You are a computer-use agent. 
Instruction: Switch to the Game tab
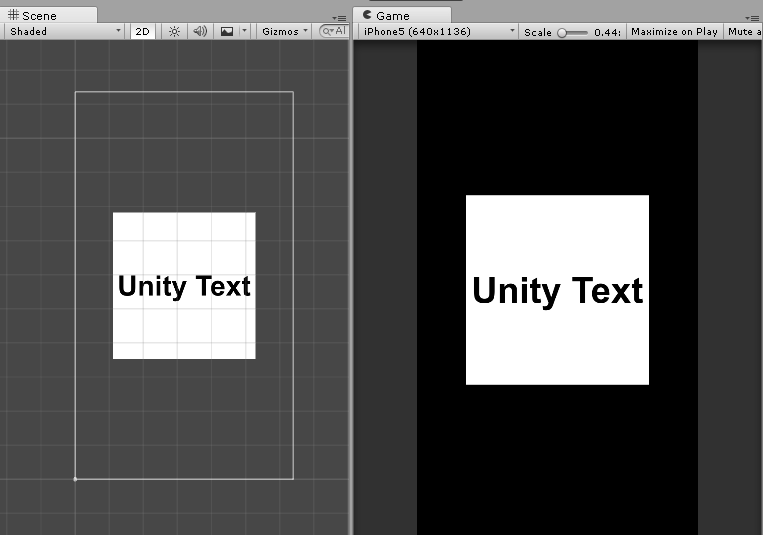point(402,16)
